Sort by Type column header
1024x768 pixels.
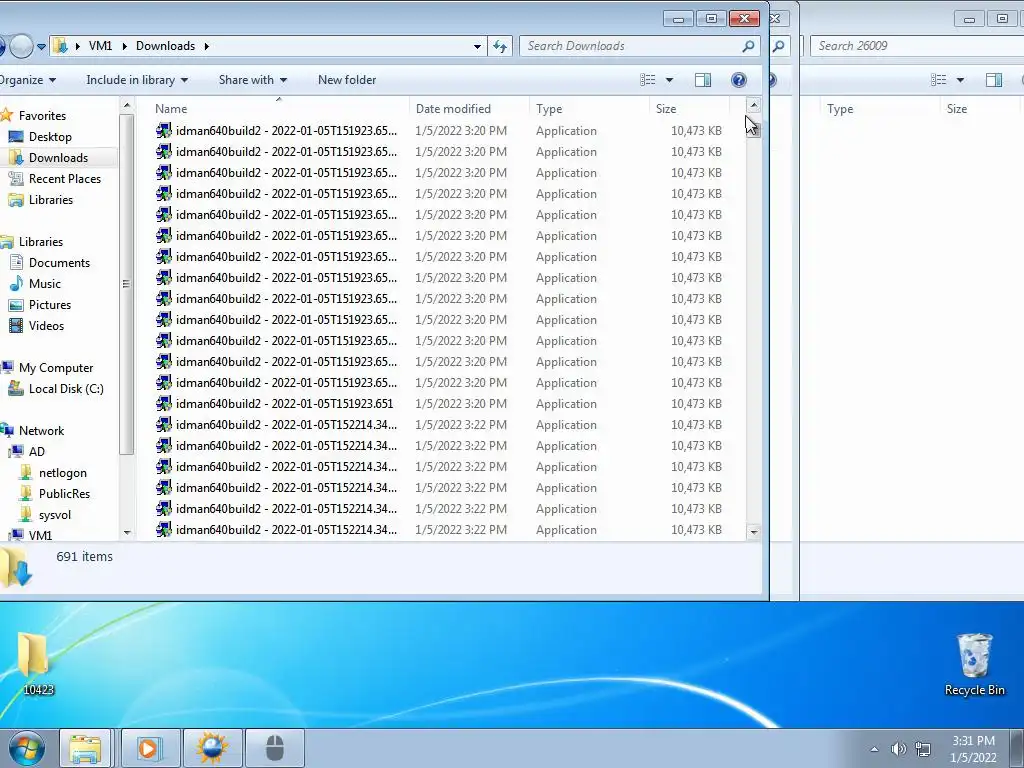tap(590, 109)
